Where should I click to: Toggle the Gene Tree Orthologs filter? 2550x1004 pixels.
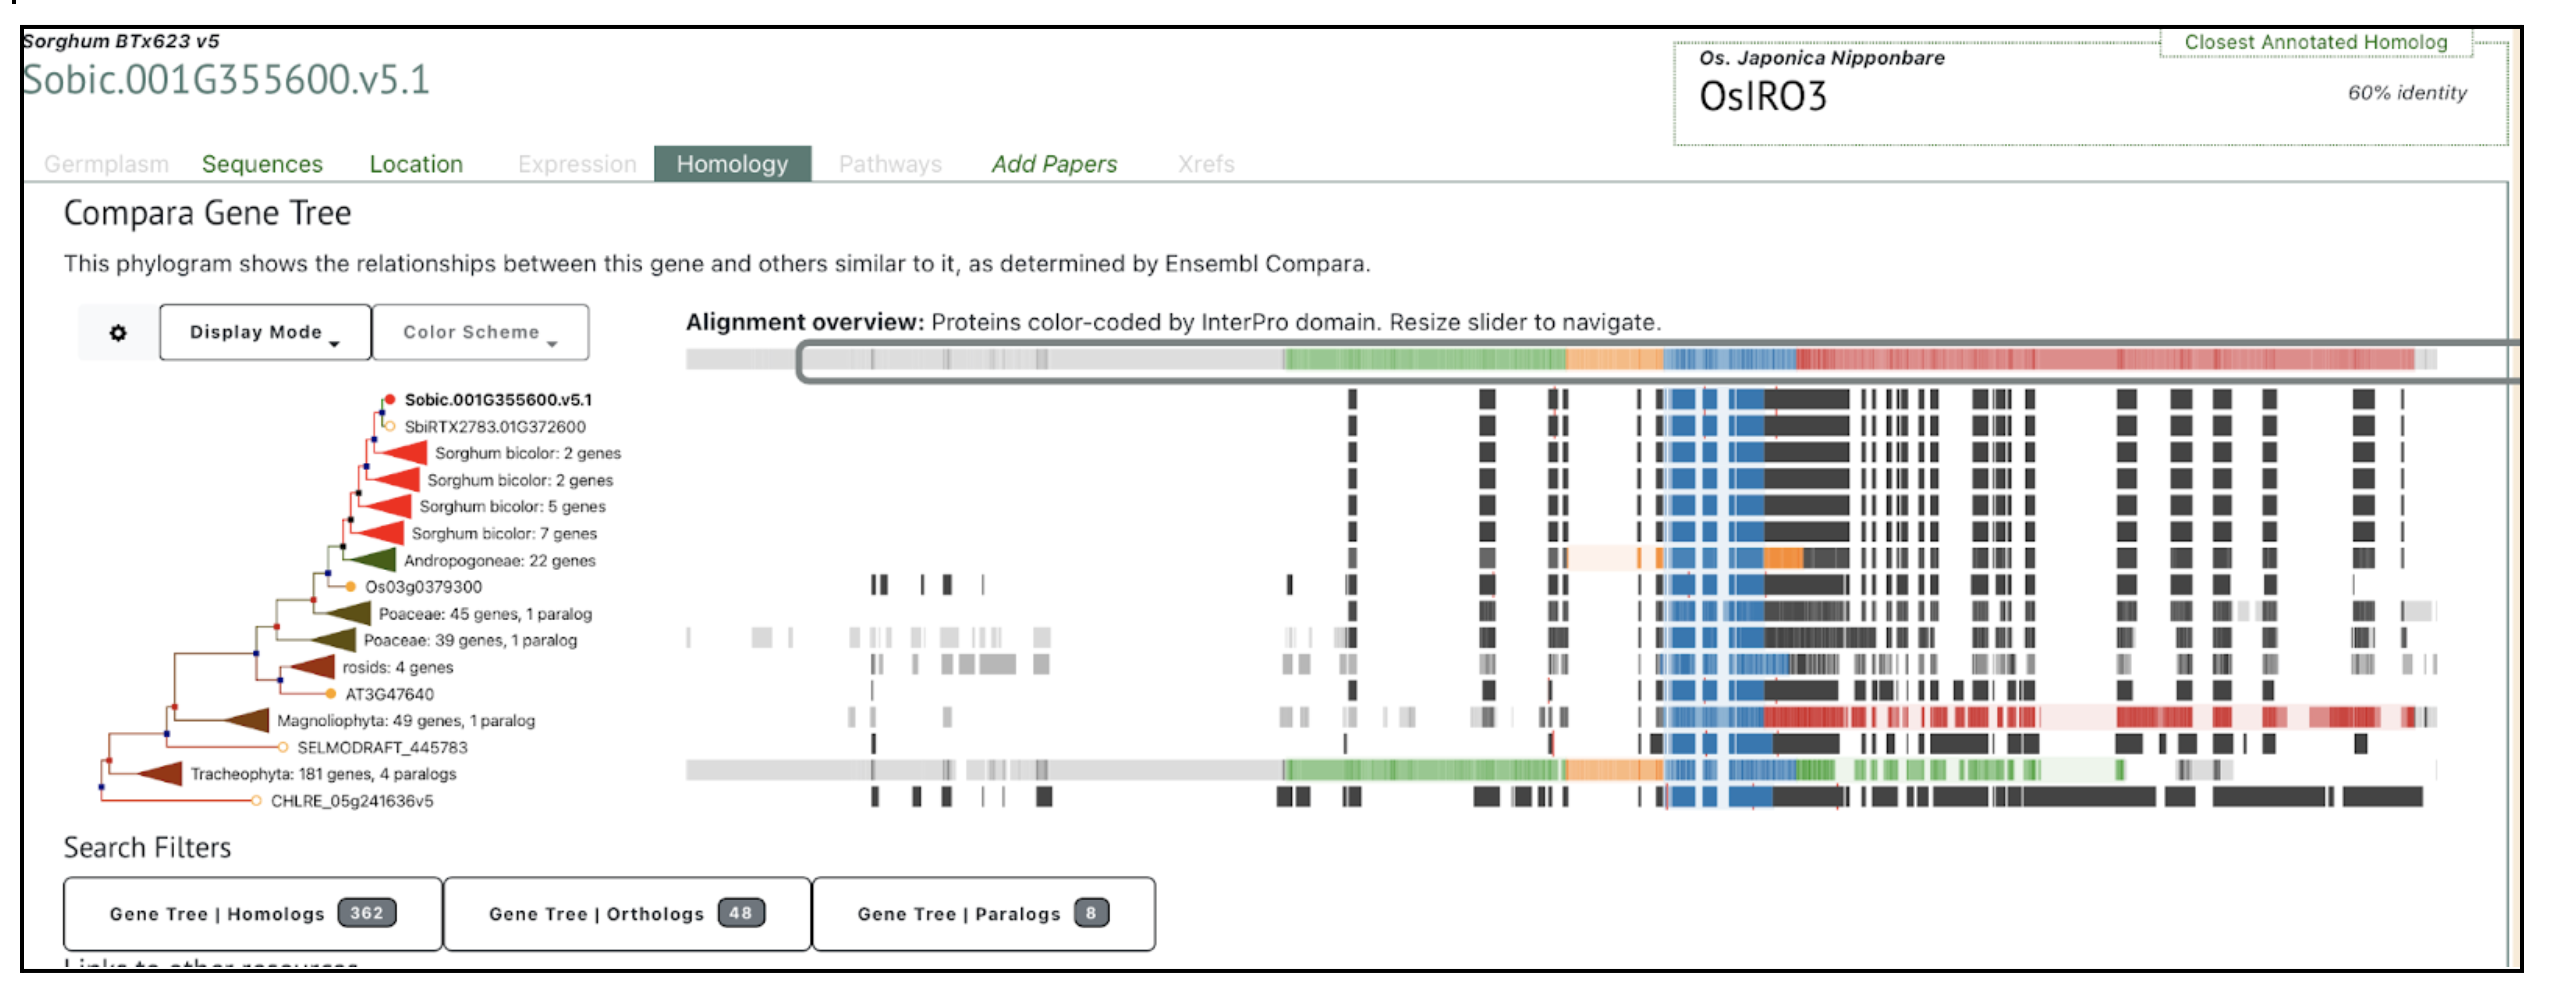click(x=626, y=914)
